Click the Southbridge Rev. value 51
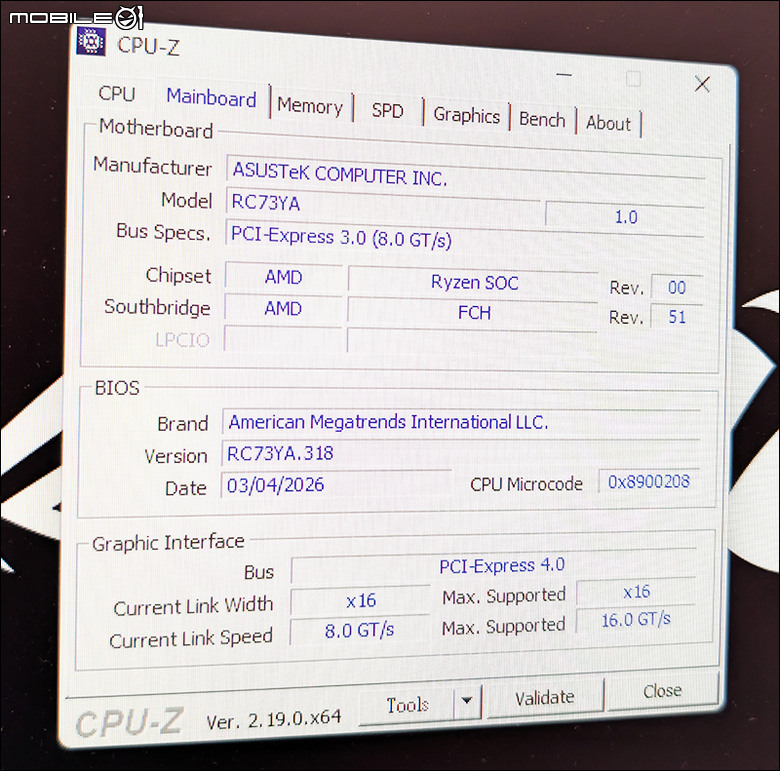Image resolution: width=780 pixels, height=771 pixels. pyautogui.click(x=677, y=317)
